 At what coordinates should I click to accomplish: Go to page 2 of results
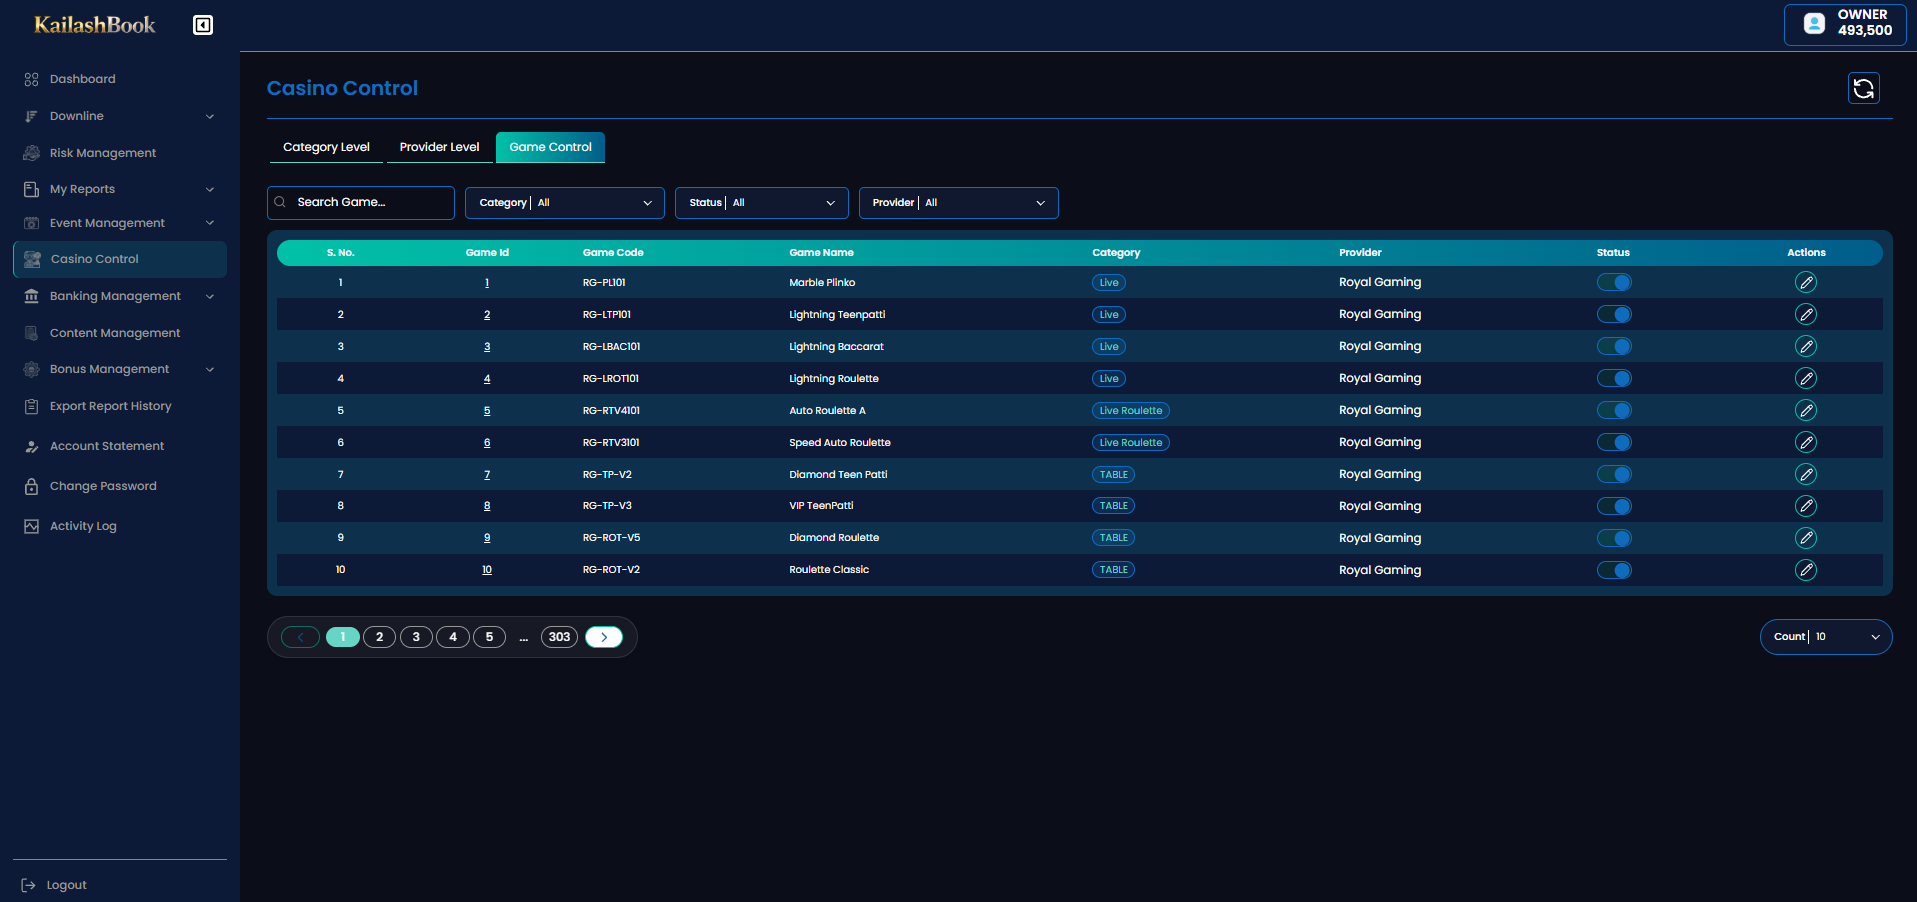point(379,637)
